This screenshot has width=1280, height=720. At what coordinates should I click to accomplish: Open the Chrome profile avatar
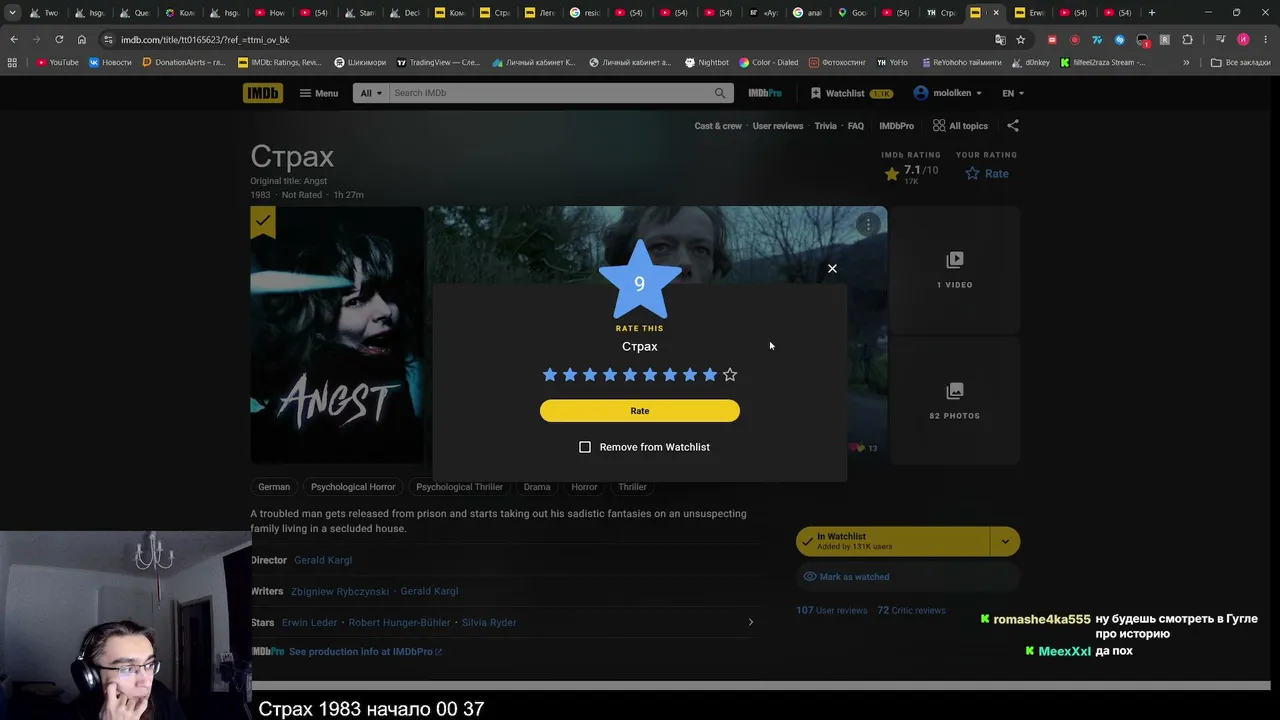(x=1243, y=39)
